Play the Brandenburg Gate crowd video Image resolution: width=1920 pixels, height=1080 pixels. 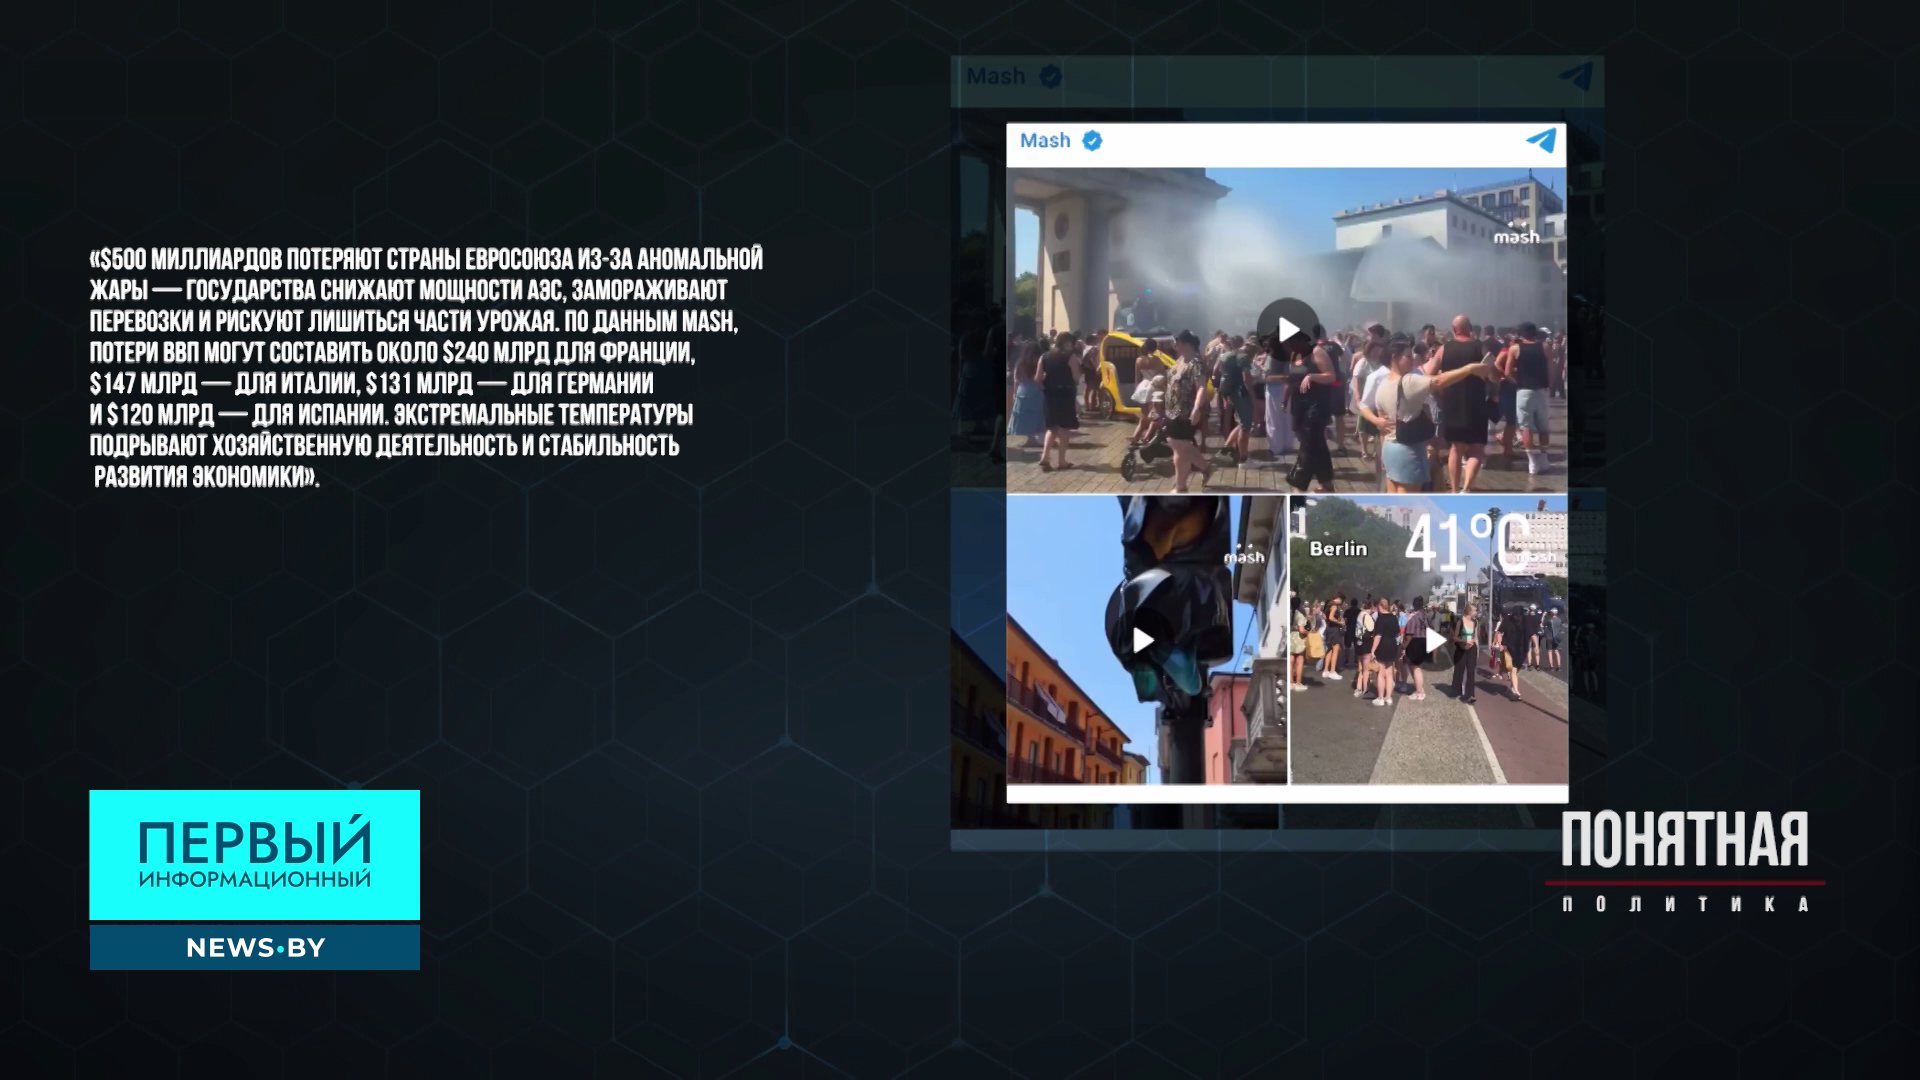pos(1288,329)
